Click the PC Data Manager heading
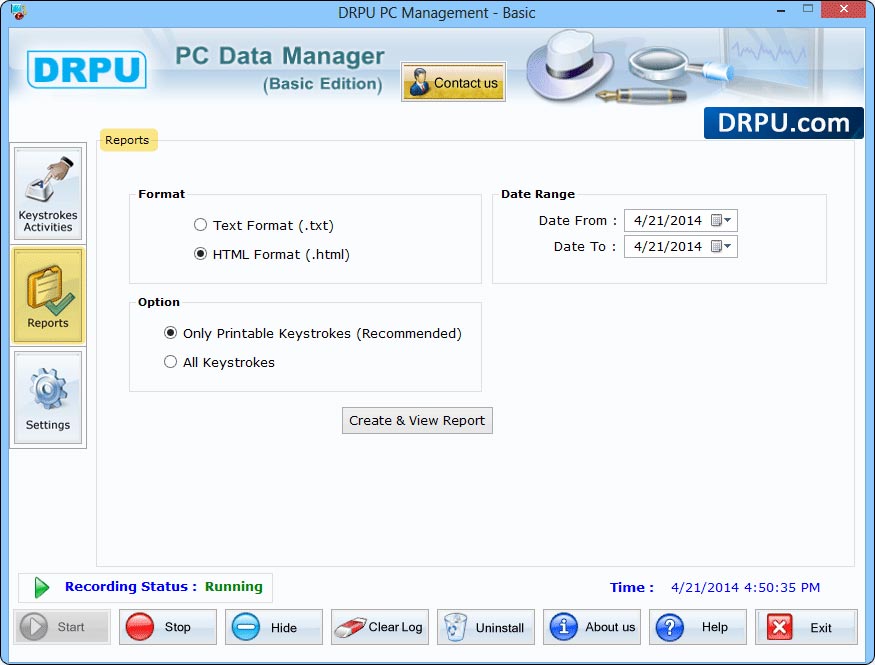Viewport: 875px width, 665px height. click(x=280, y=56)
